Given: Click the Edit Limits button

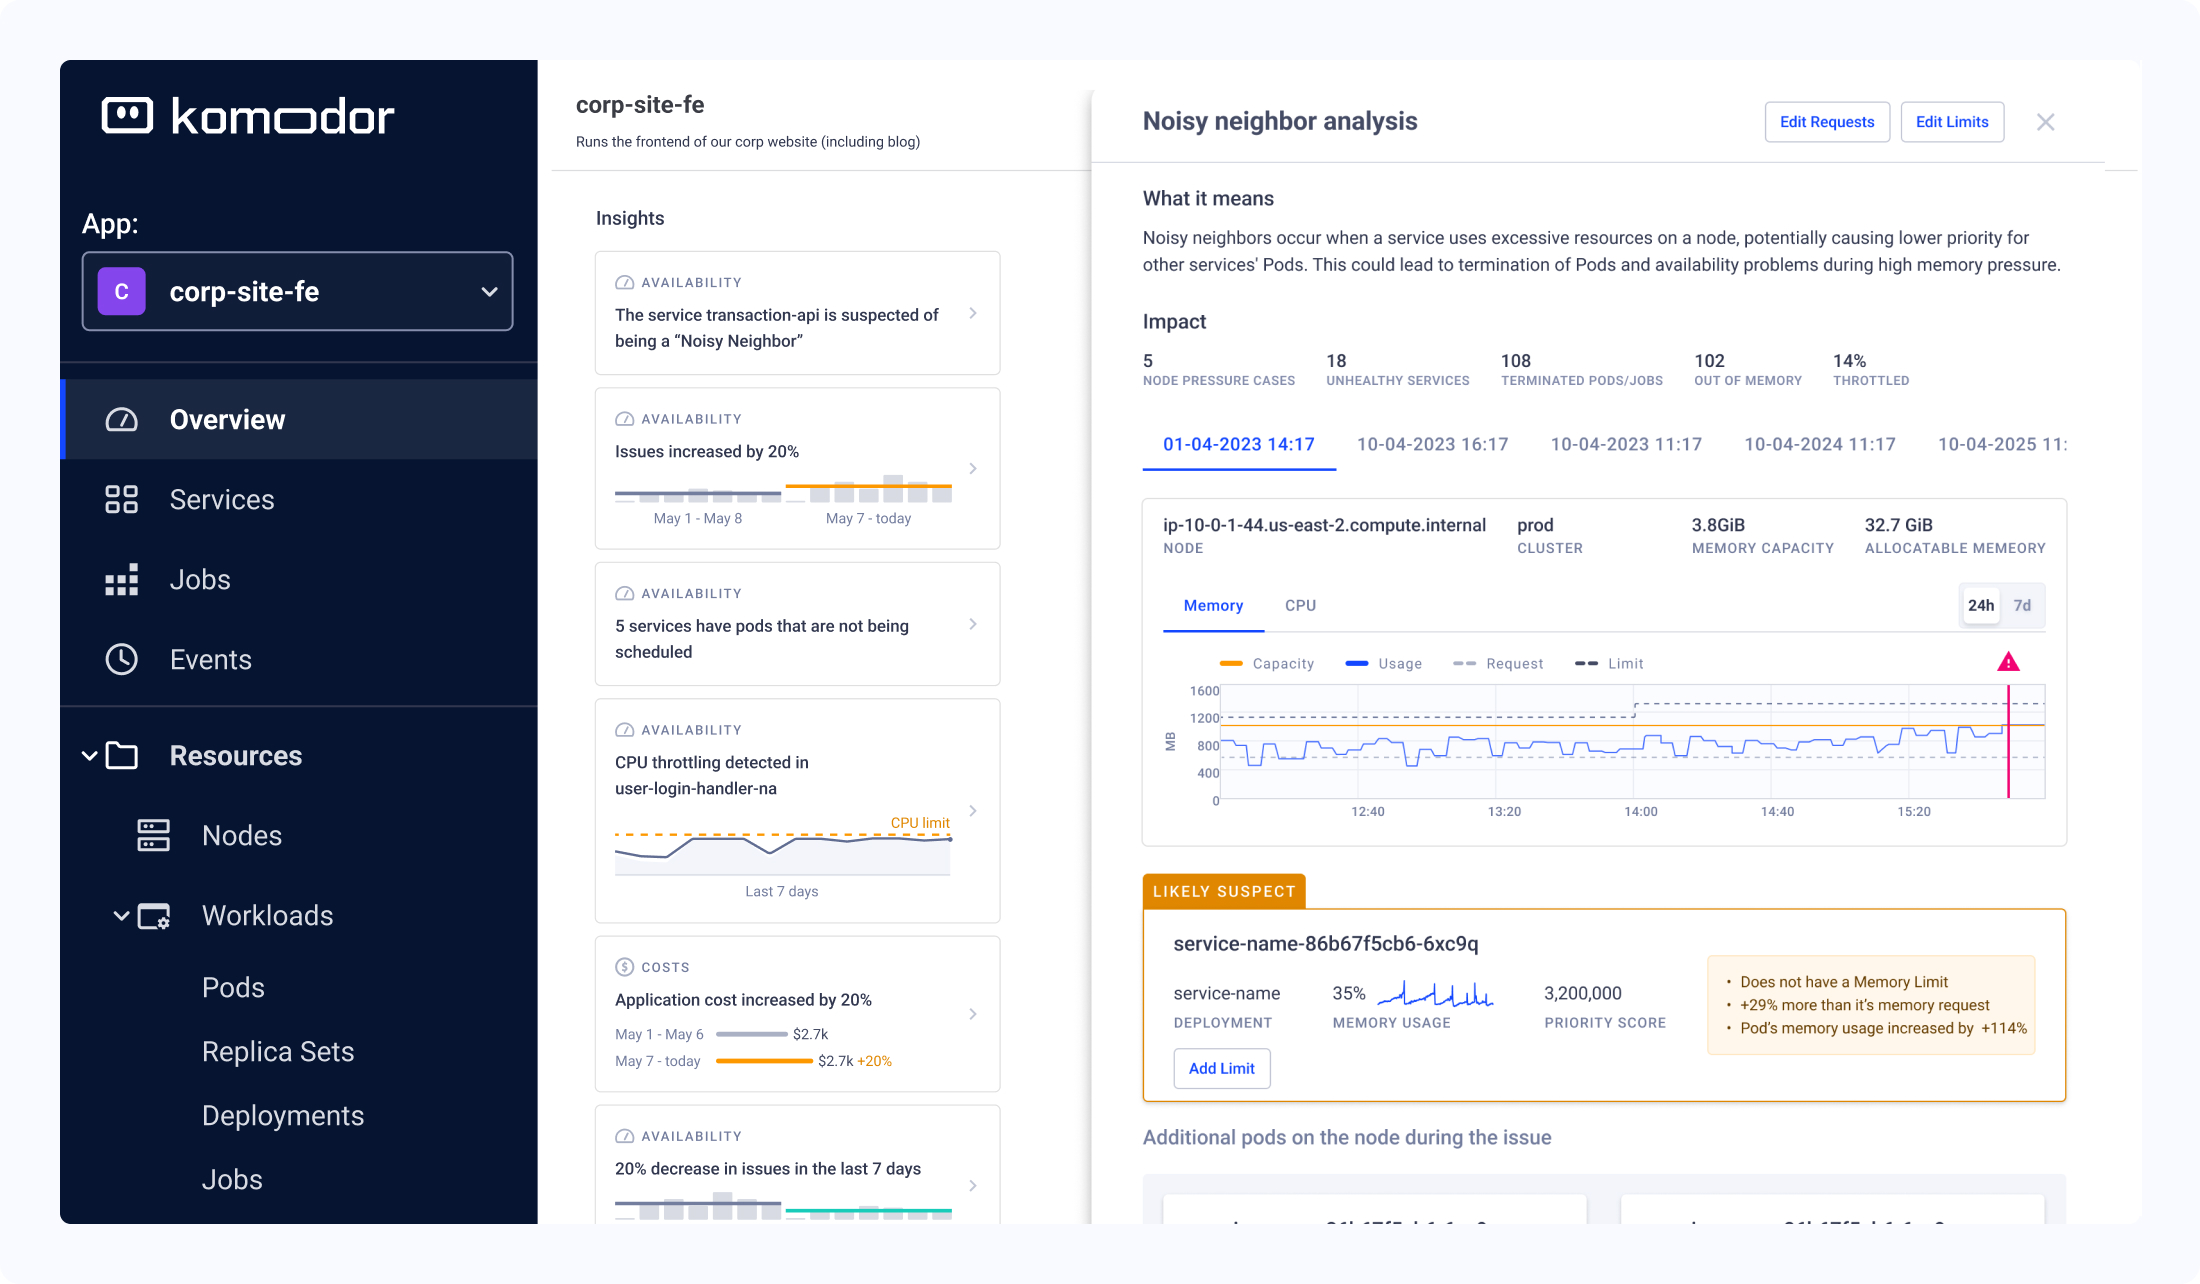Looking at the screenshot, I should [x=1952, y=122].
